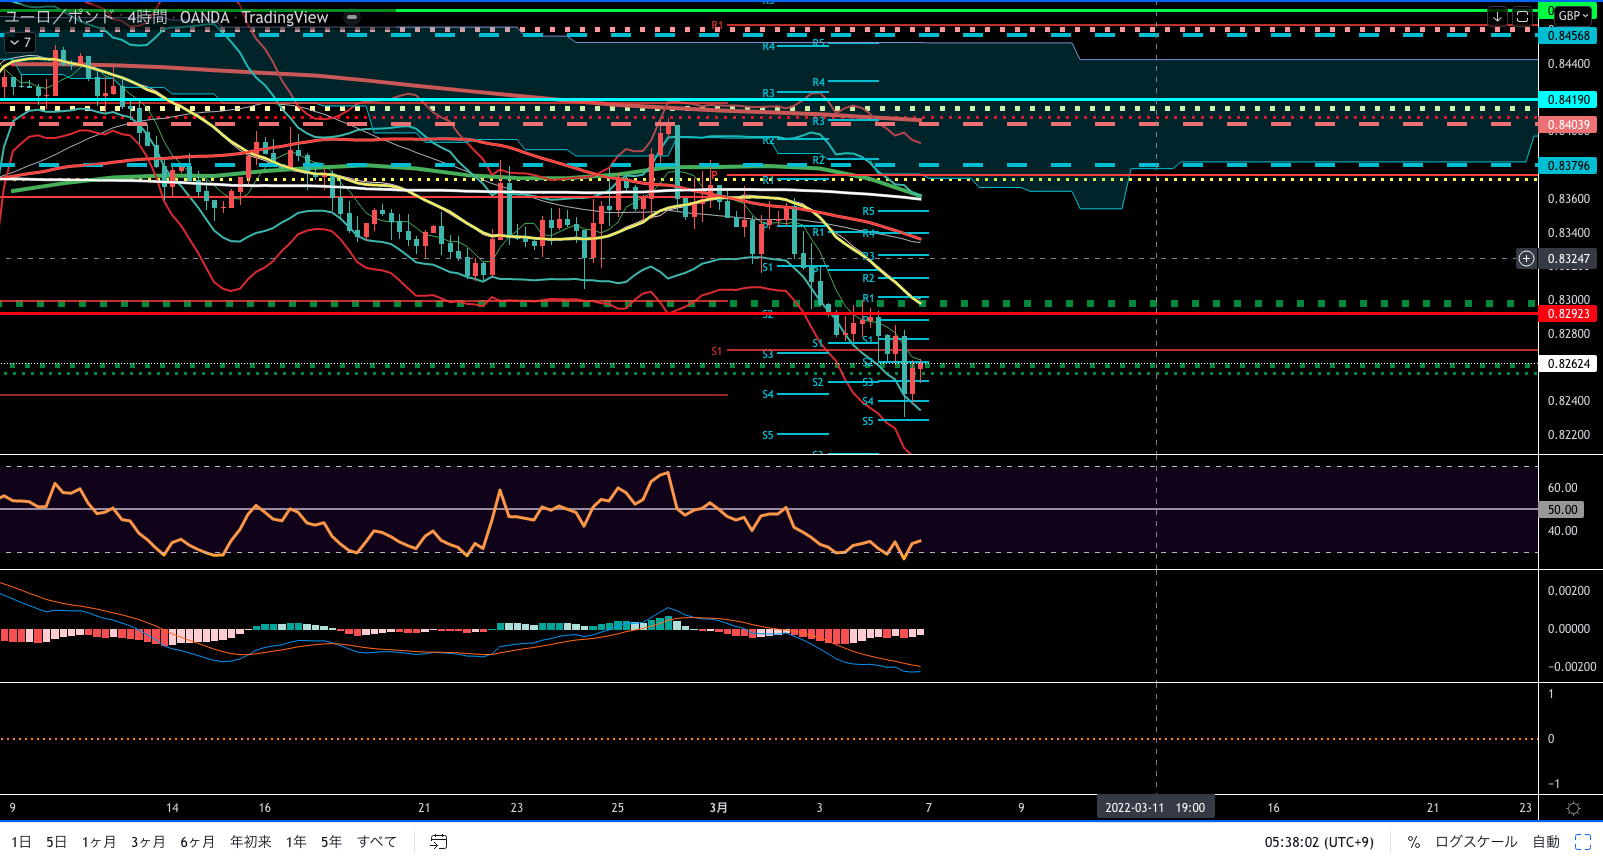Toggle ログスケール log scale
Image resolution: width=1603 pixels, height=858 pixels.
(1476, 842)
